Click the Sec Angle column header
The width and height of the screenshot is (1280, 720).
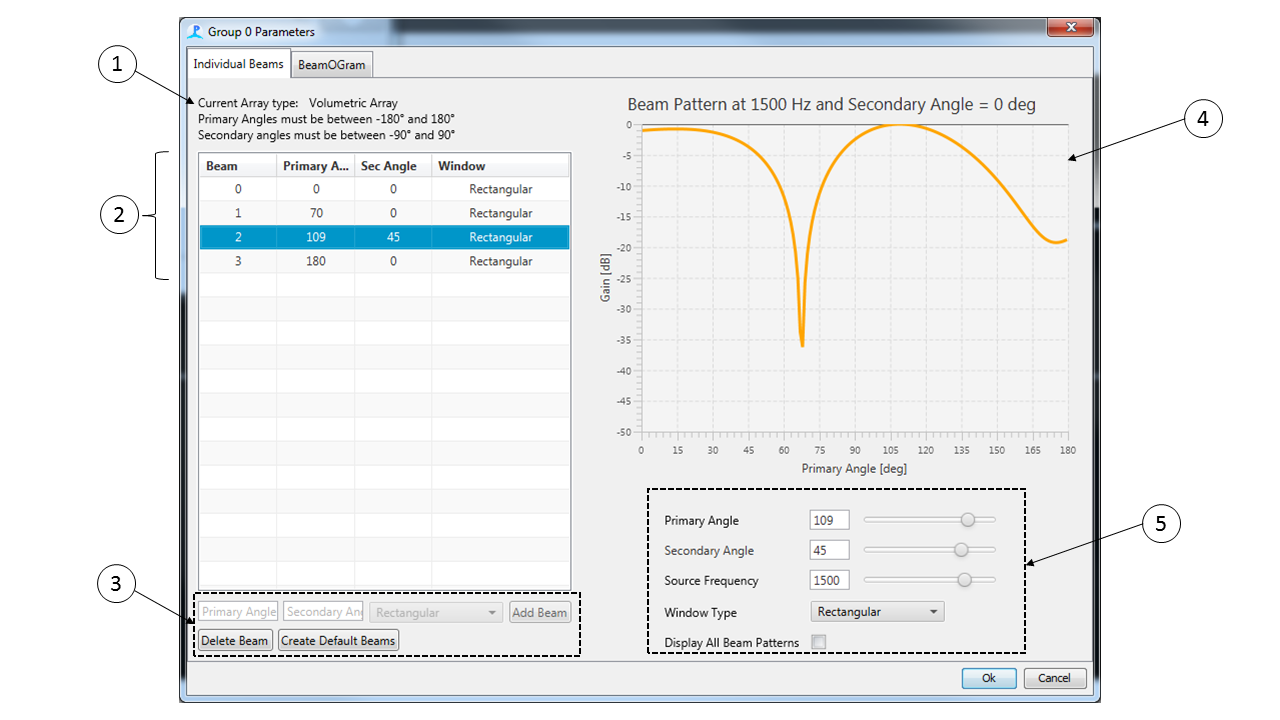(x=393, y=166)
